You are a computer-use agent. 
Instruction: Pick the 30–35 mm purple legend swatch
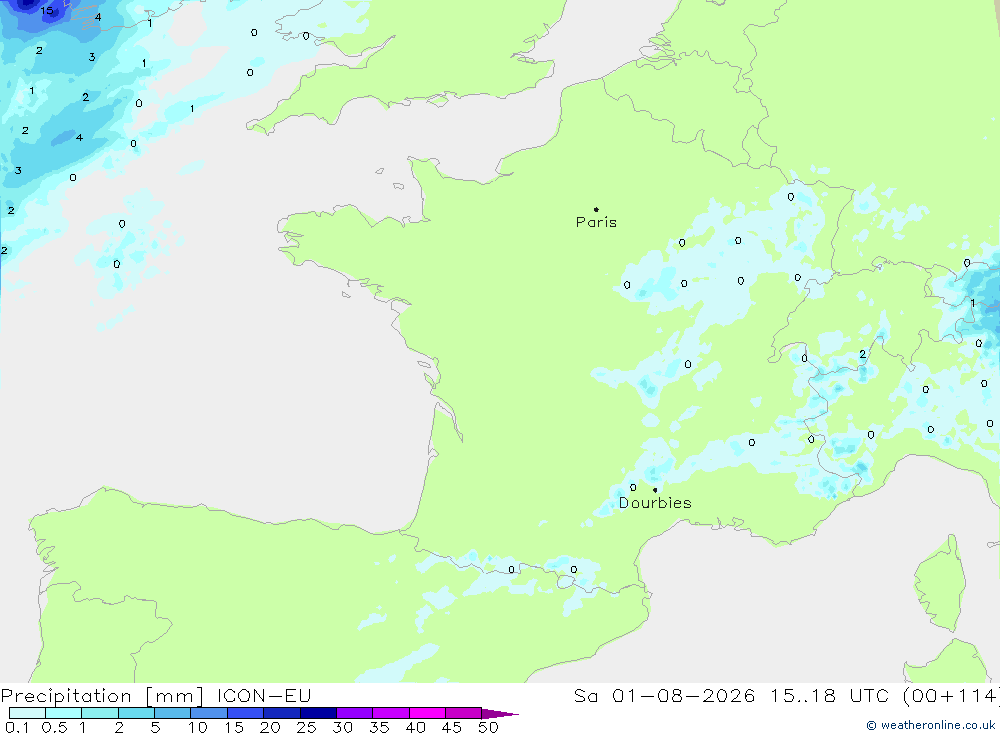[355, 713]
